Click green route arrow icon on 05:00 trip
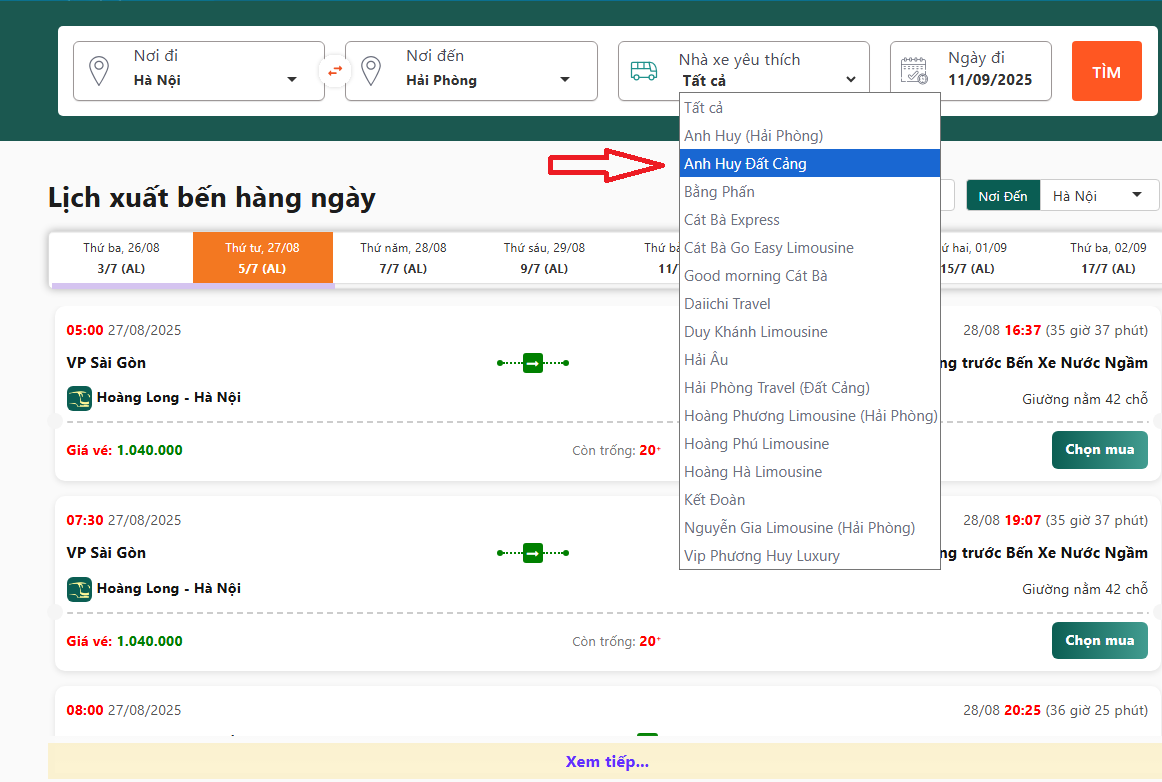 pyautogui.click(x=533, y=363)
